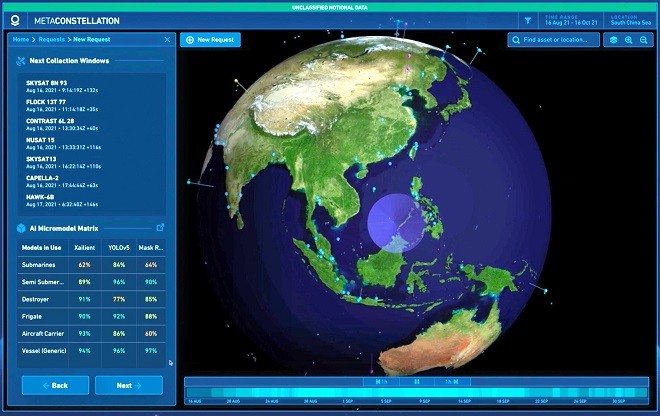Click the timeline bar near 5 SEP
Screen dimensions: 660x416
coord(386,393)
